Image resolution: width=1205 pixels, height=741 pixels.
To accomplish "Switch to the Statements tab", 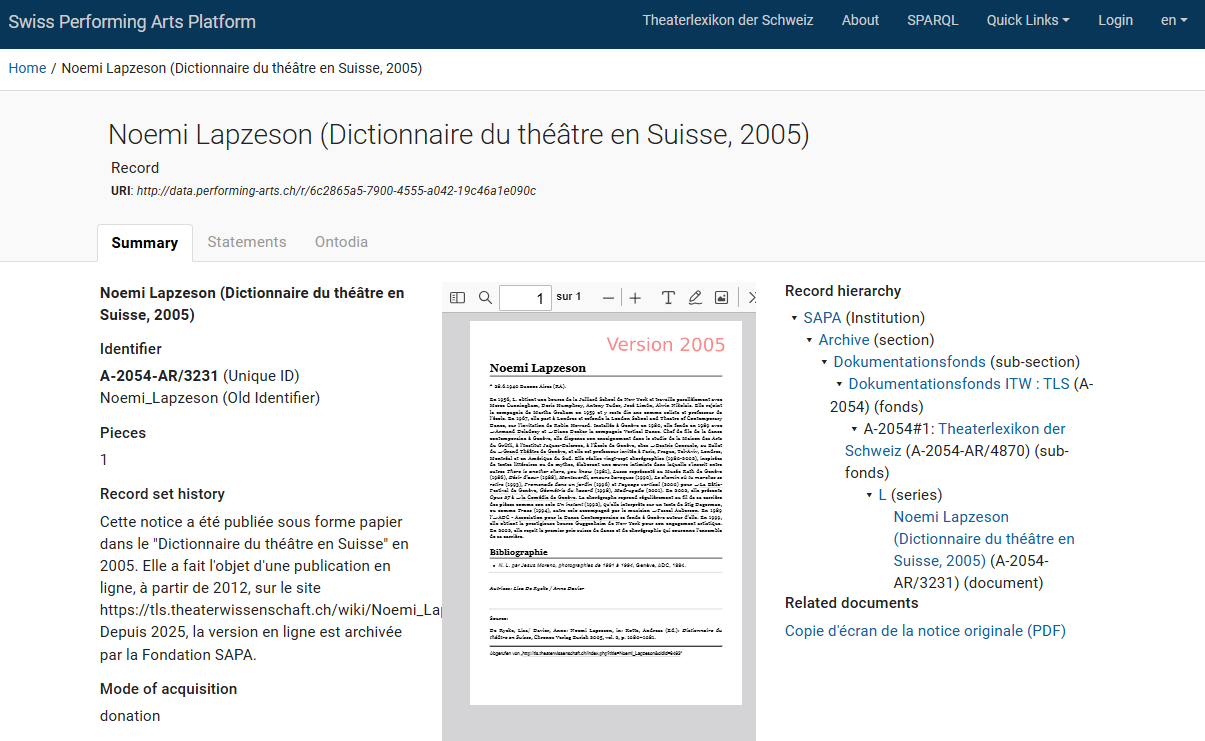I will tap(247, 242).
